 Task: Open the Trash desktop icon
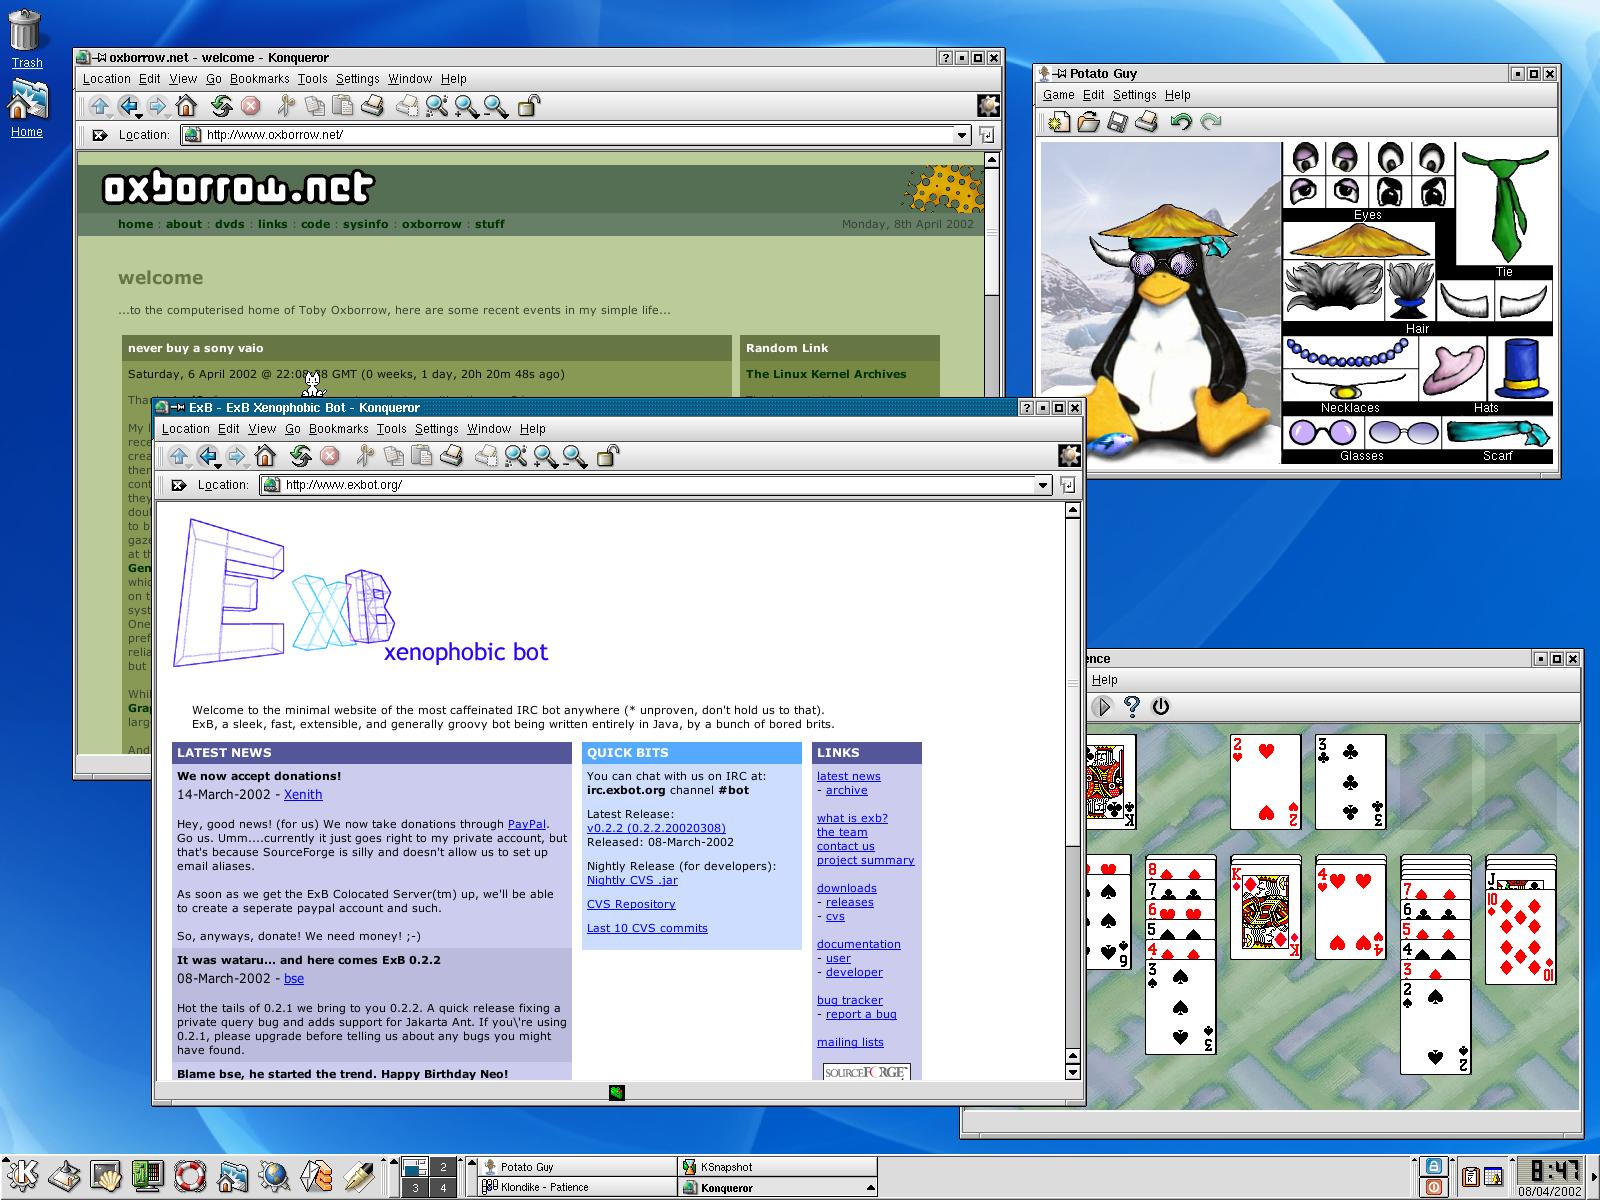(x=26, y=38)
